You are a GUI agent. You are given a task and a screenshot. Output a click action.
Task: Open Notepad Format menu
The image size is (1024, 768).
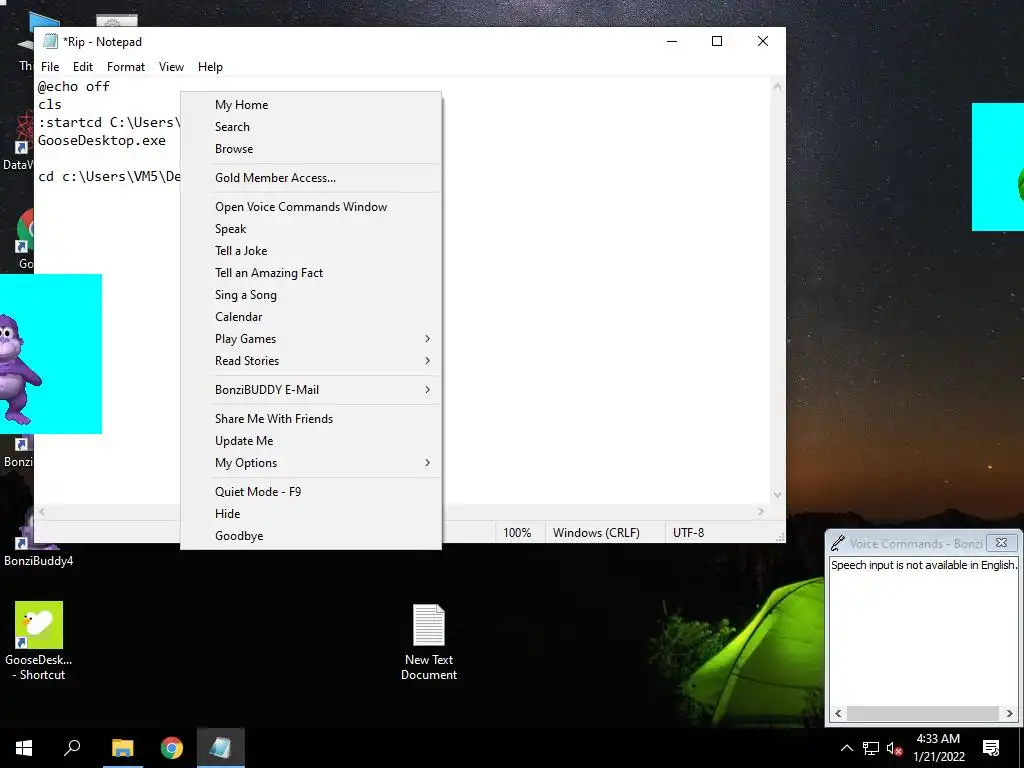point(126,67)
